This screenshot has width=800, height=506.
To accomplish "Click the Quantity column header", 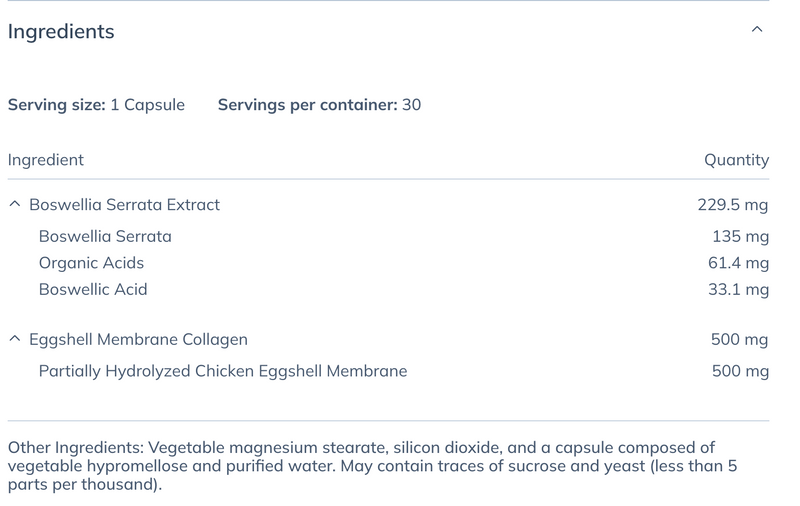I will [736, 160].
